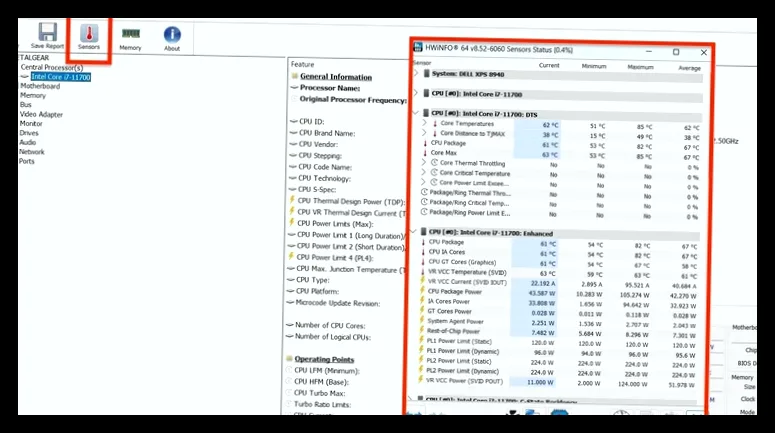Select the General Information heading
This screenshot has height=433, width=775.
336,77
